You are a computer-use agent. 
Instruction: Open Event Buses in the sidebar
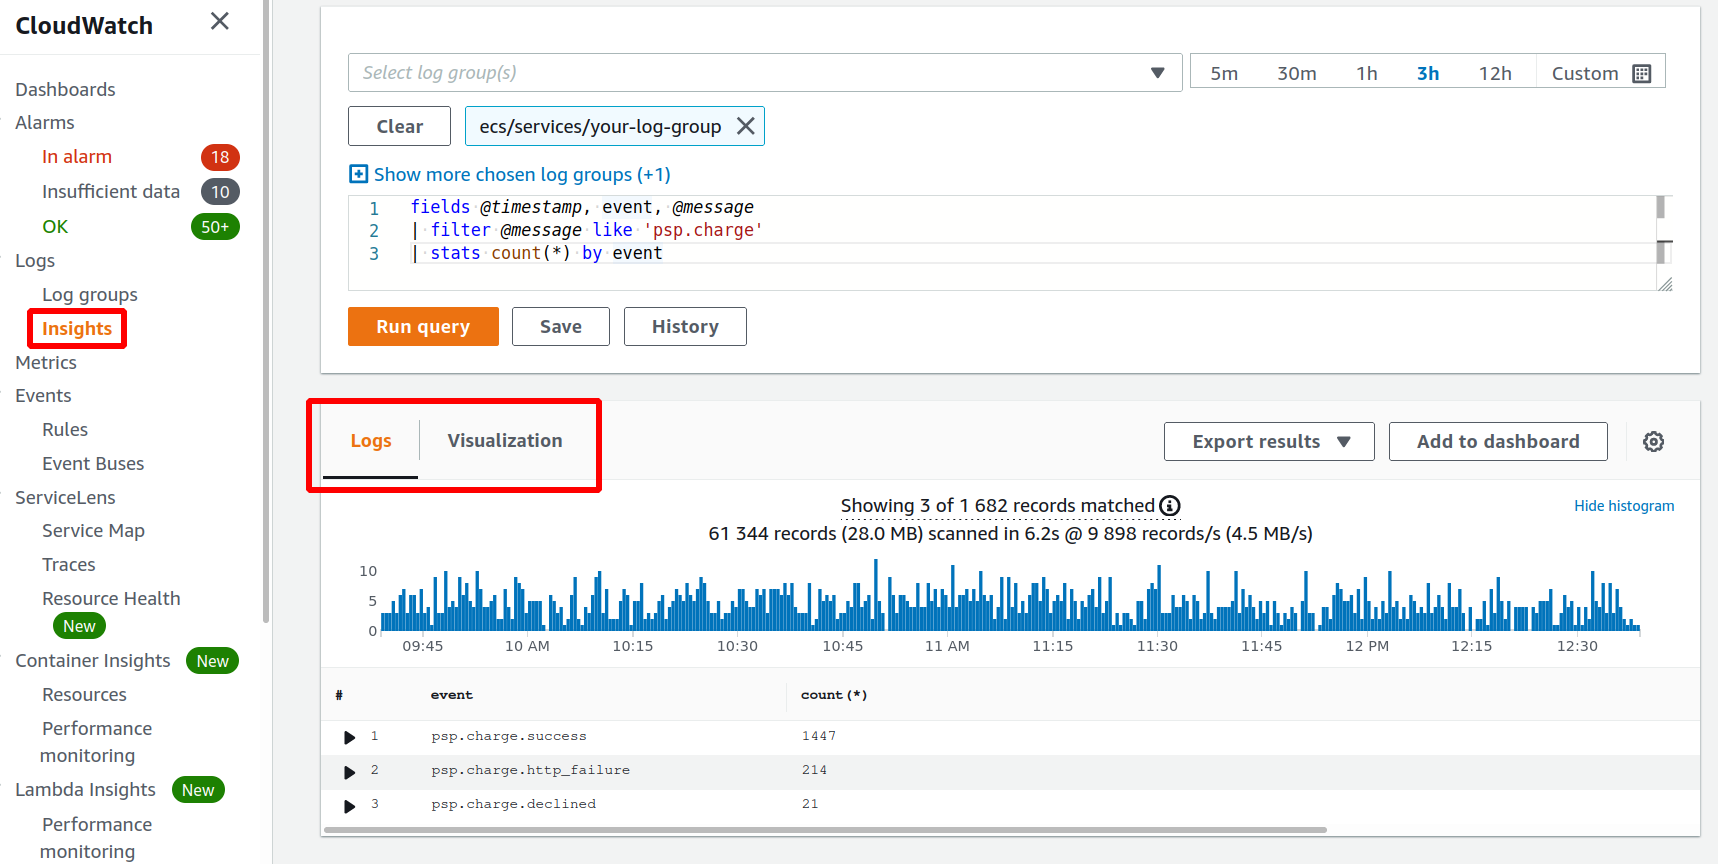[93, 464]
